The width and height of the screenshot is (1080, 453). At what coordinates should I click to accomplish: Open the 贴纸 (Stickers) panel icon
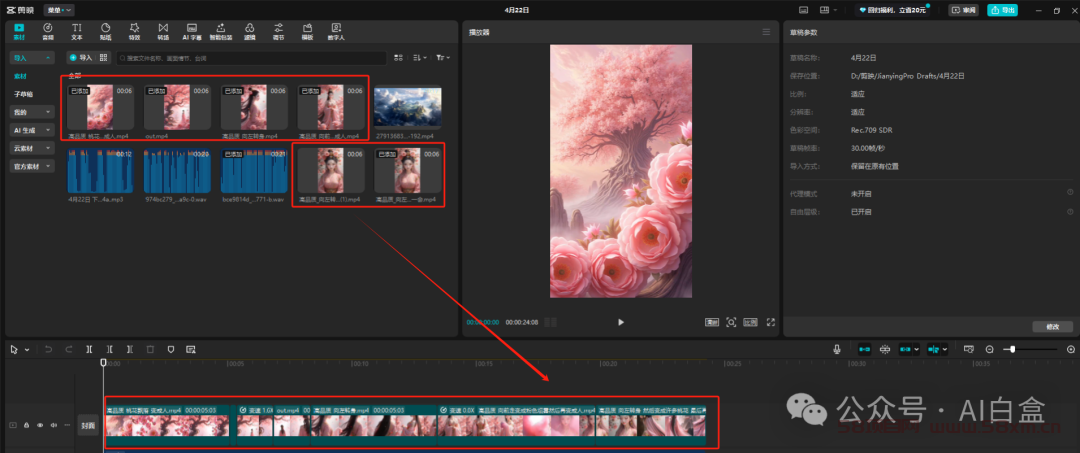click(x=106, y=31)
